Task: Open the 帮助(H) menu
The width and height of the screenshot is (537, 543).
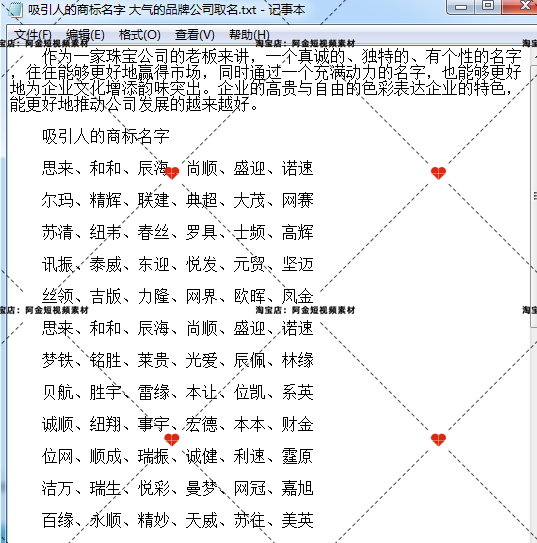Action: point(249,35)
